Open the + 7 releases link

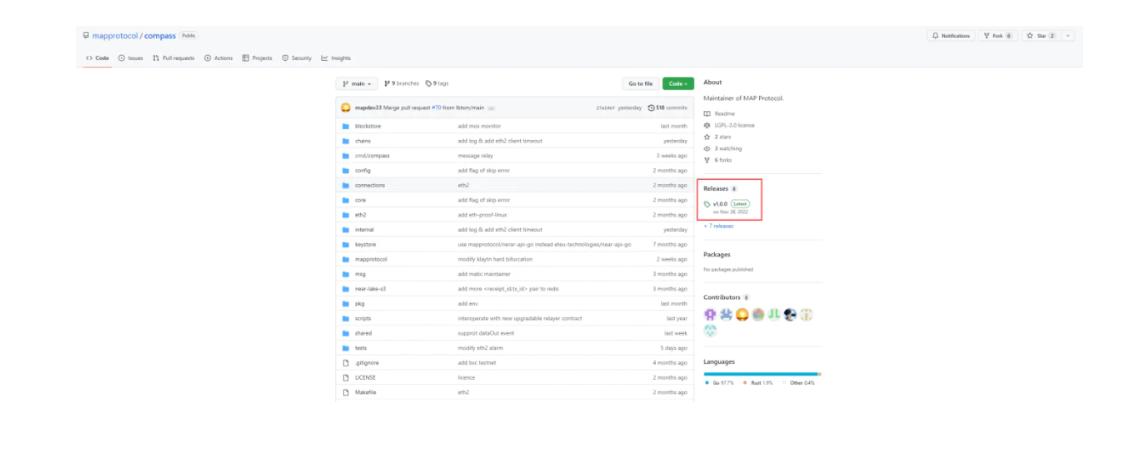(x=718, y=226)
